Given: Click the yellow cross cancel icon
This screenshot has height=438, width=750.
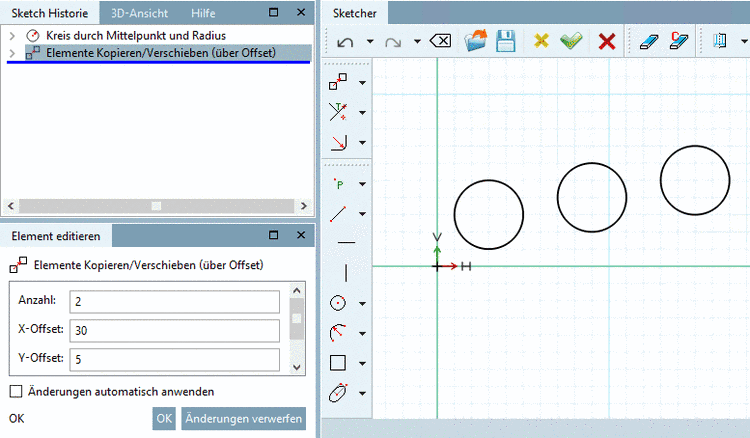Looking at the screenshot, I should (x=541, y=41).
